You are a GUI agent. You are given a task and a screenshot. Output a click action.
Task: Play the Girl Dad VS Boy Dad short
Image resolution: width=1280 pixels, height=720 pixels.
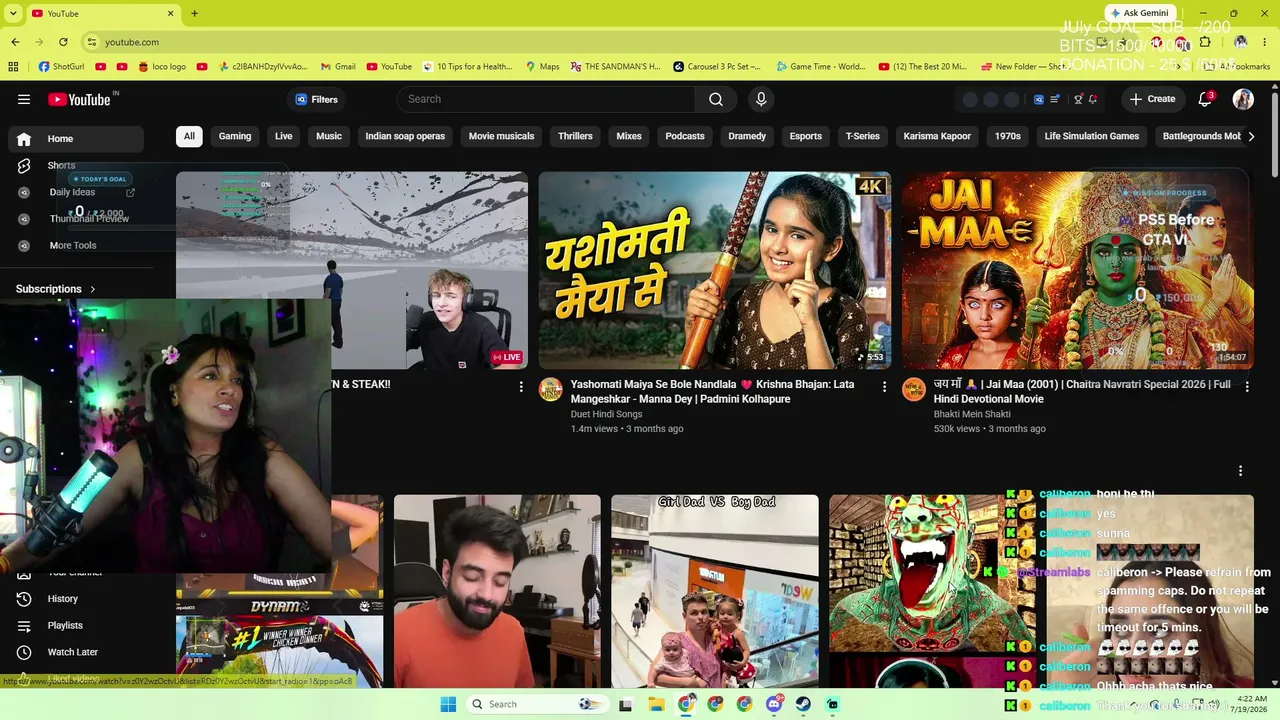(x=715, y=590)
